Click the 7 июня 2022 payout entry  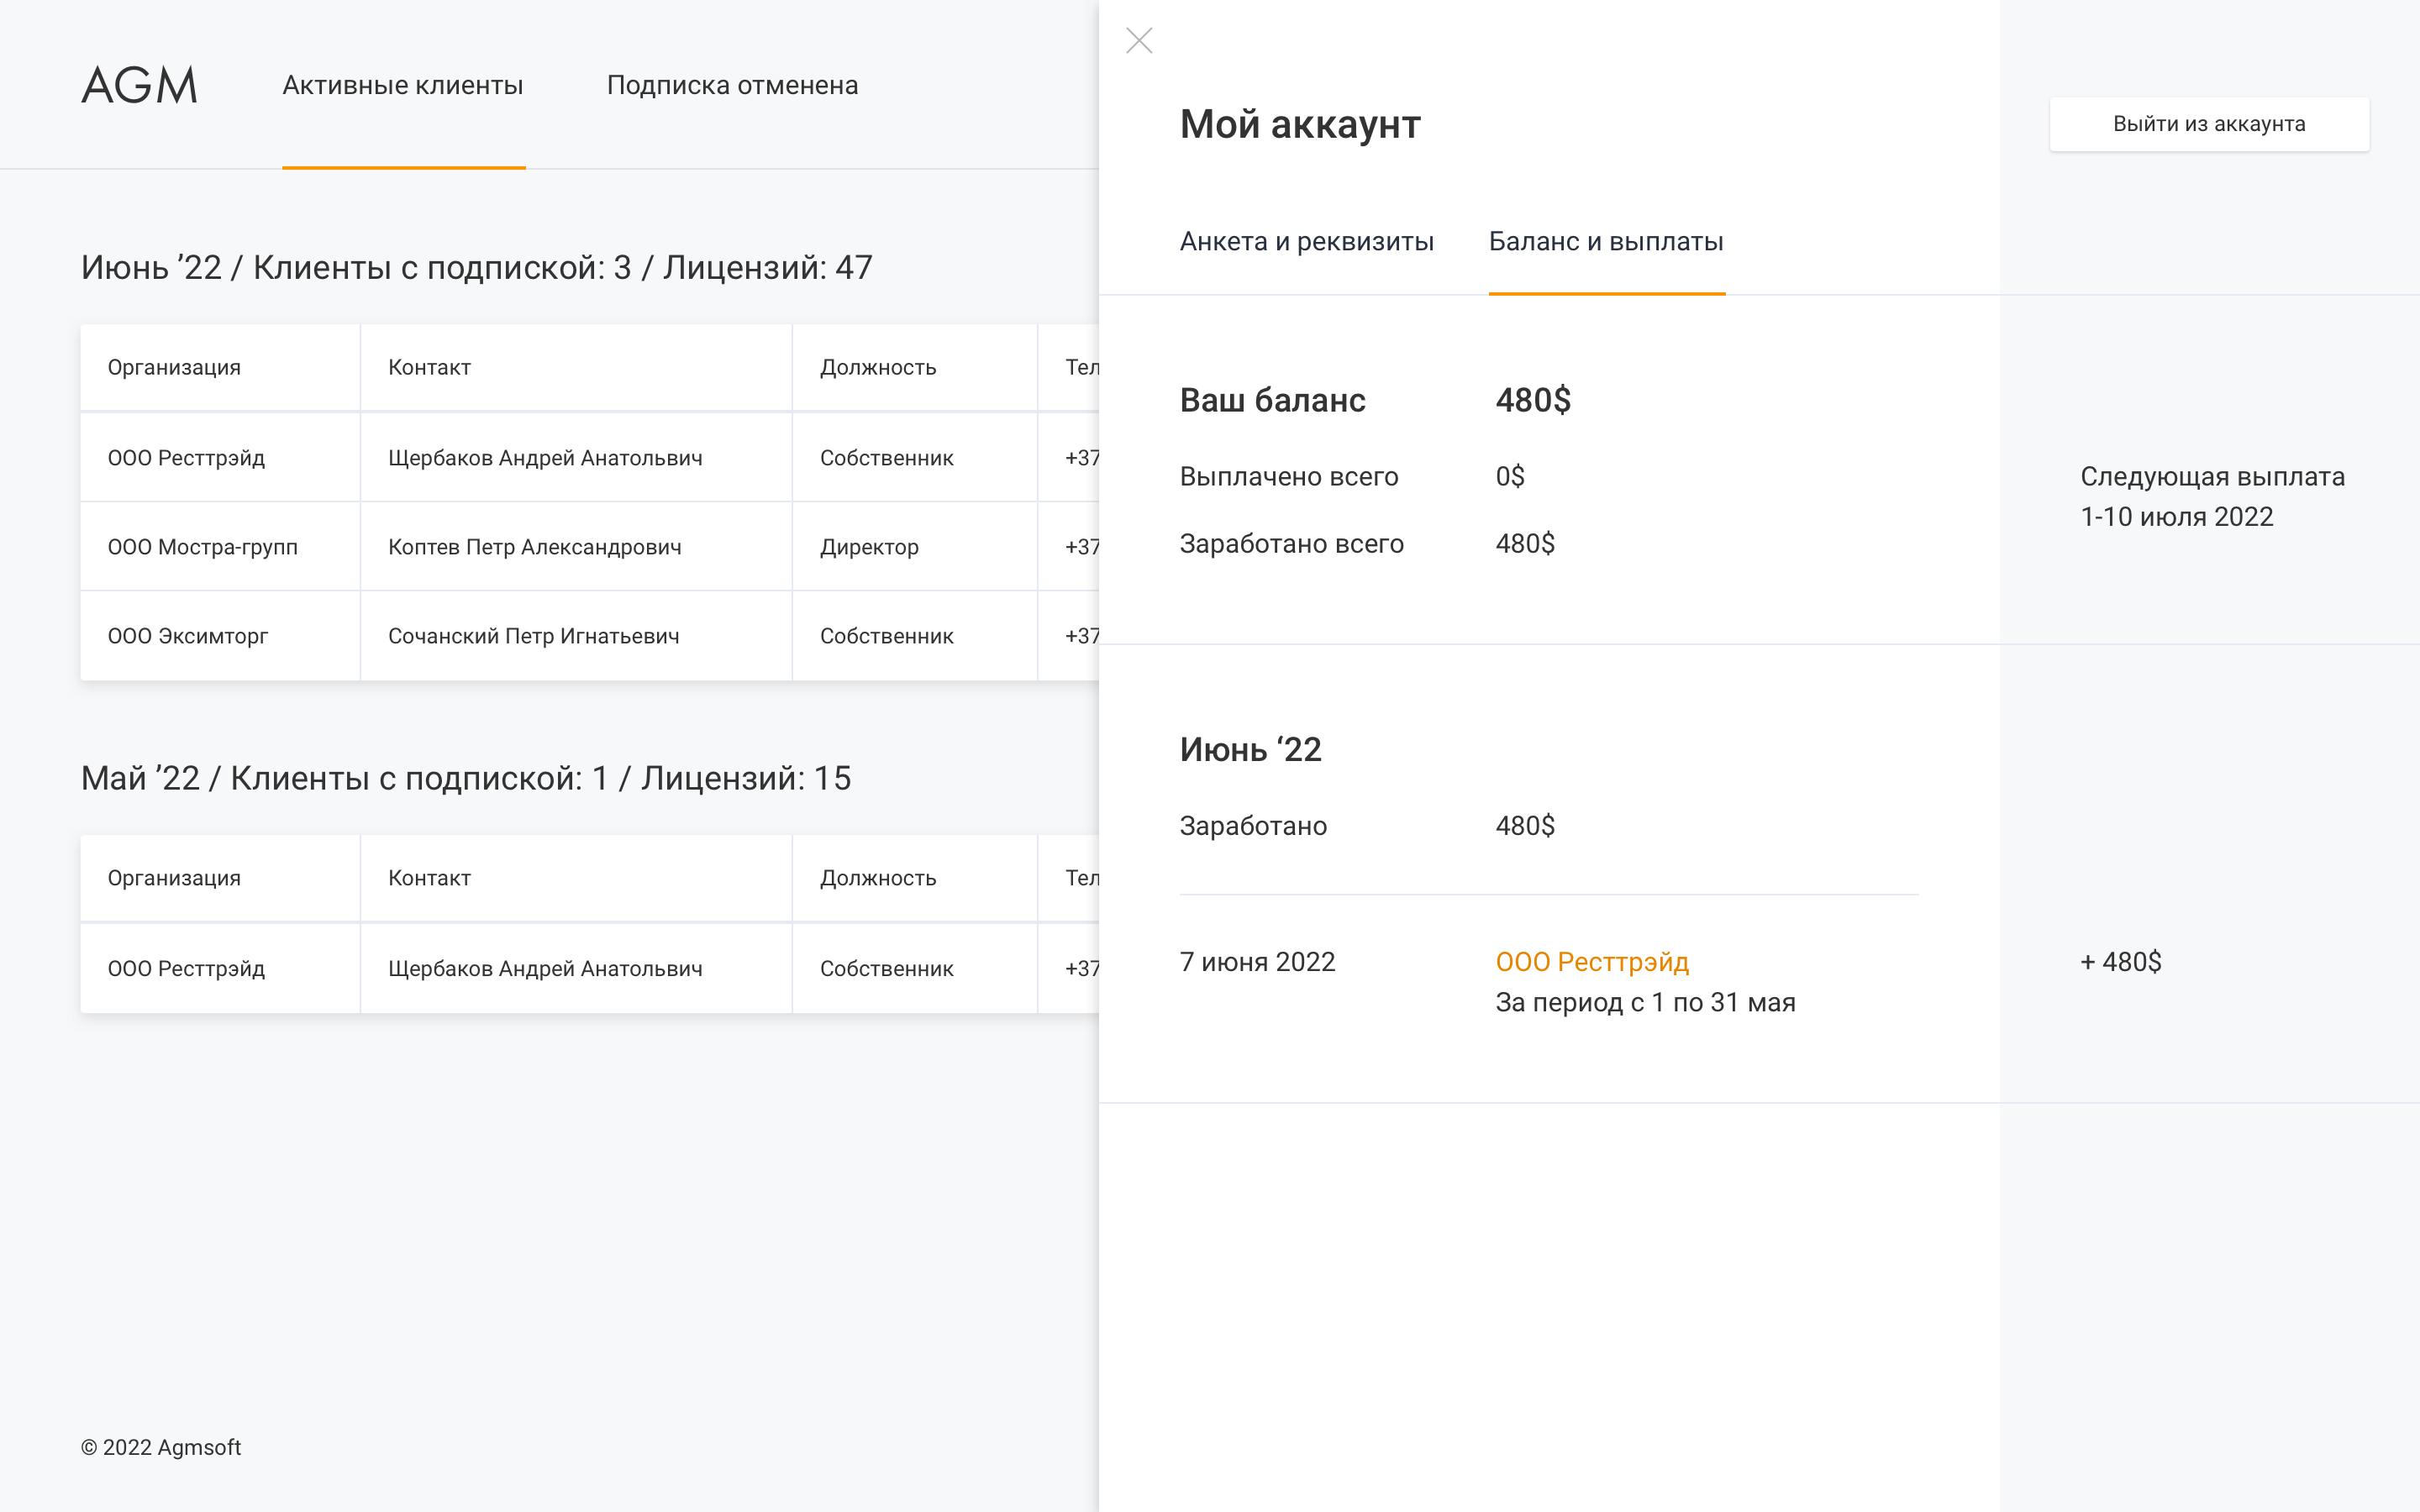[1257, 962]
